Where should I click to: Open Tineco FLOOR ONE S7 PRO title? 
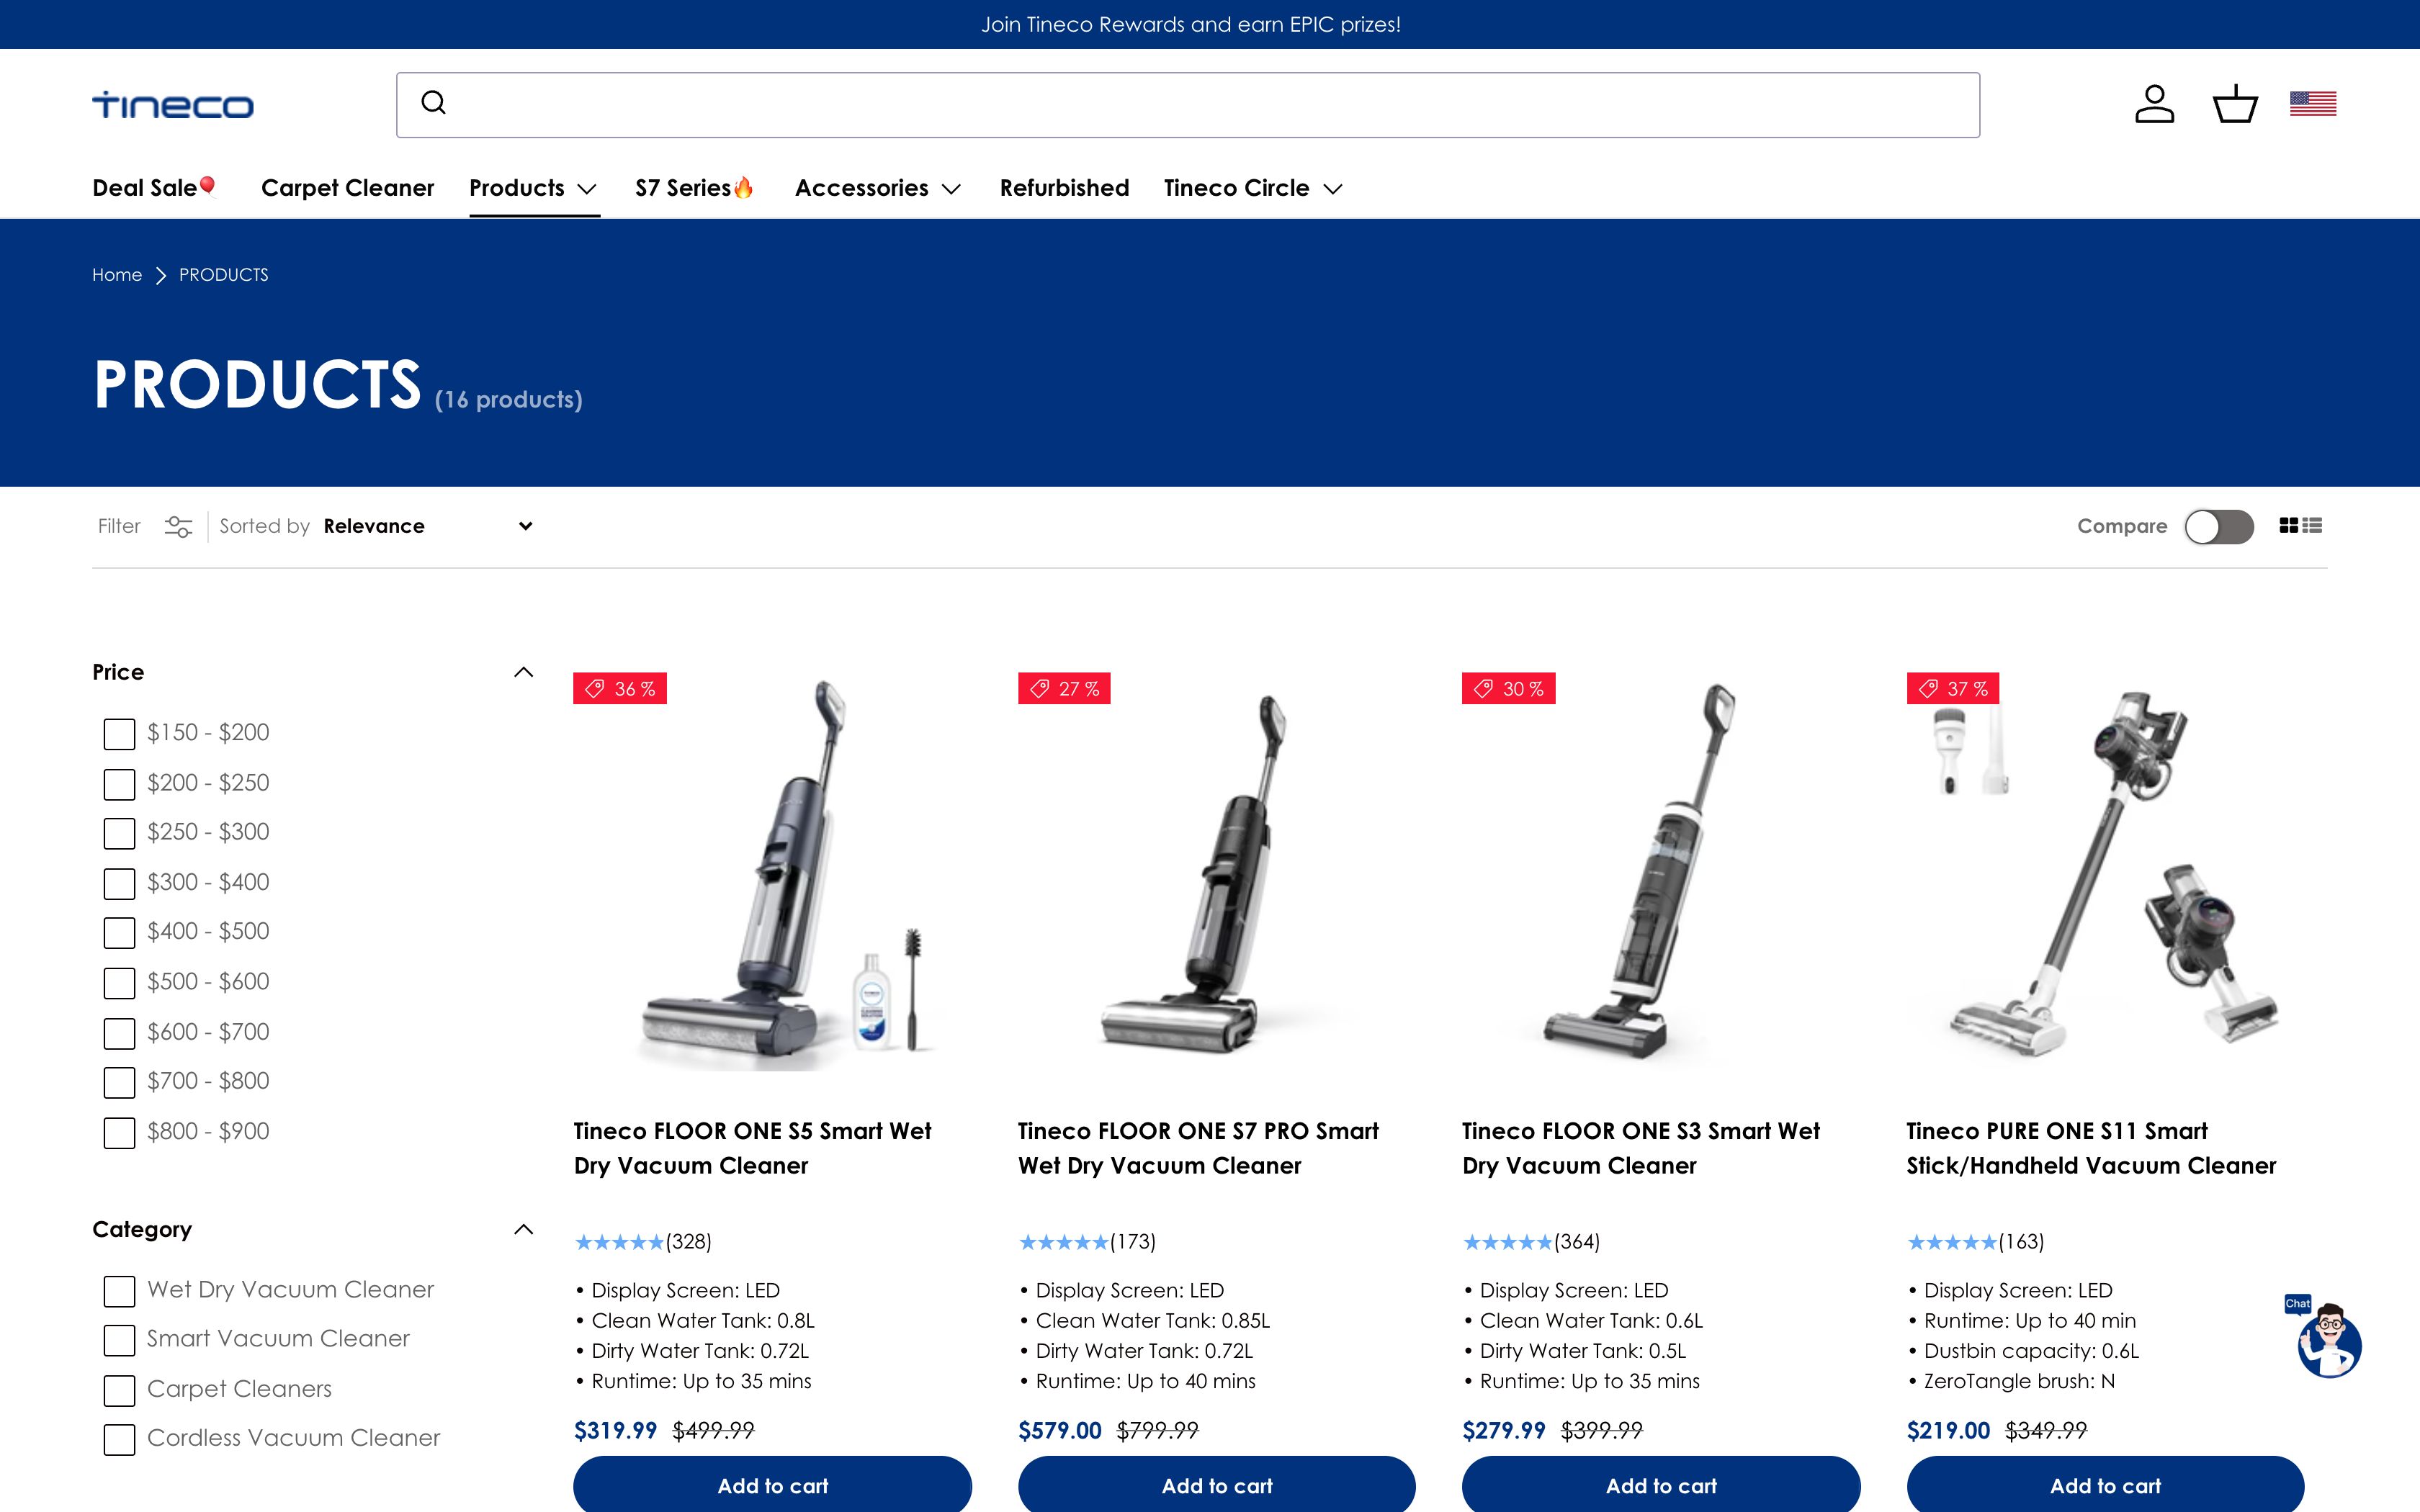coord(1198,1148)
